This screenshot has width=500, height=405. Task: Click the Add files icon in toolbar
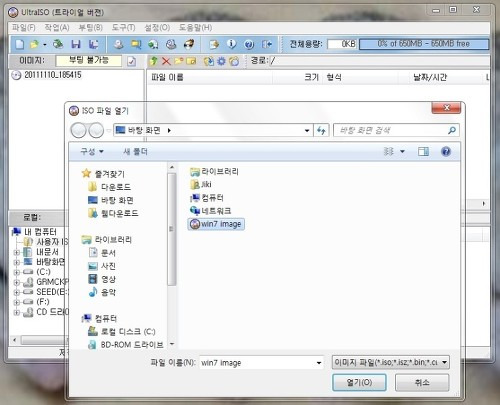coord(214,44)
